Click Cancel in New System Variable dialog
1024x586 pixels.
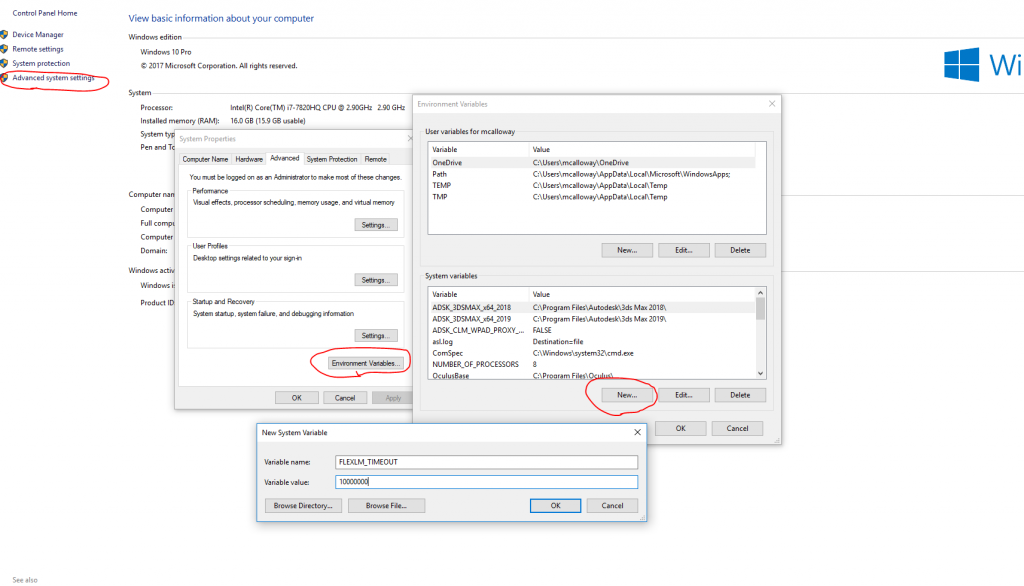(612, 506)
